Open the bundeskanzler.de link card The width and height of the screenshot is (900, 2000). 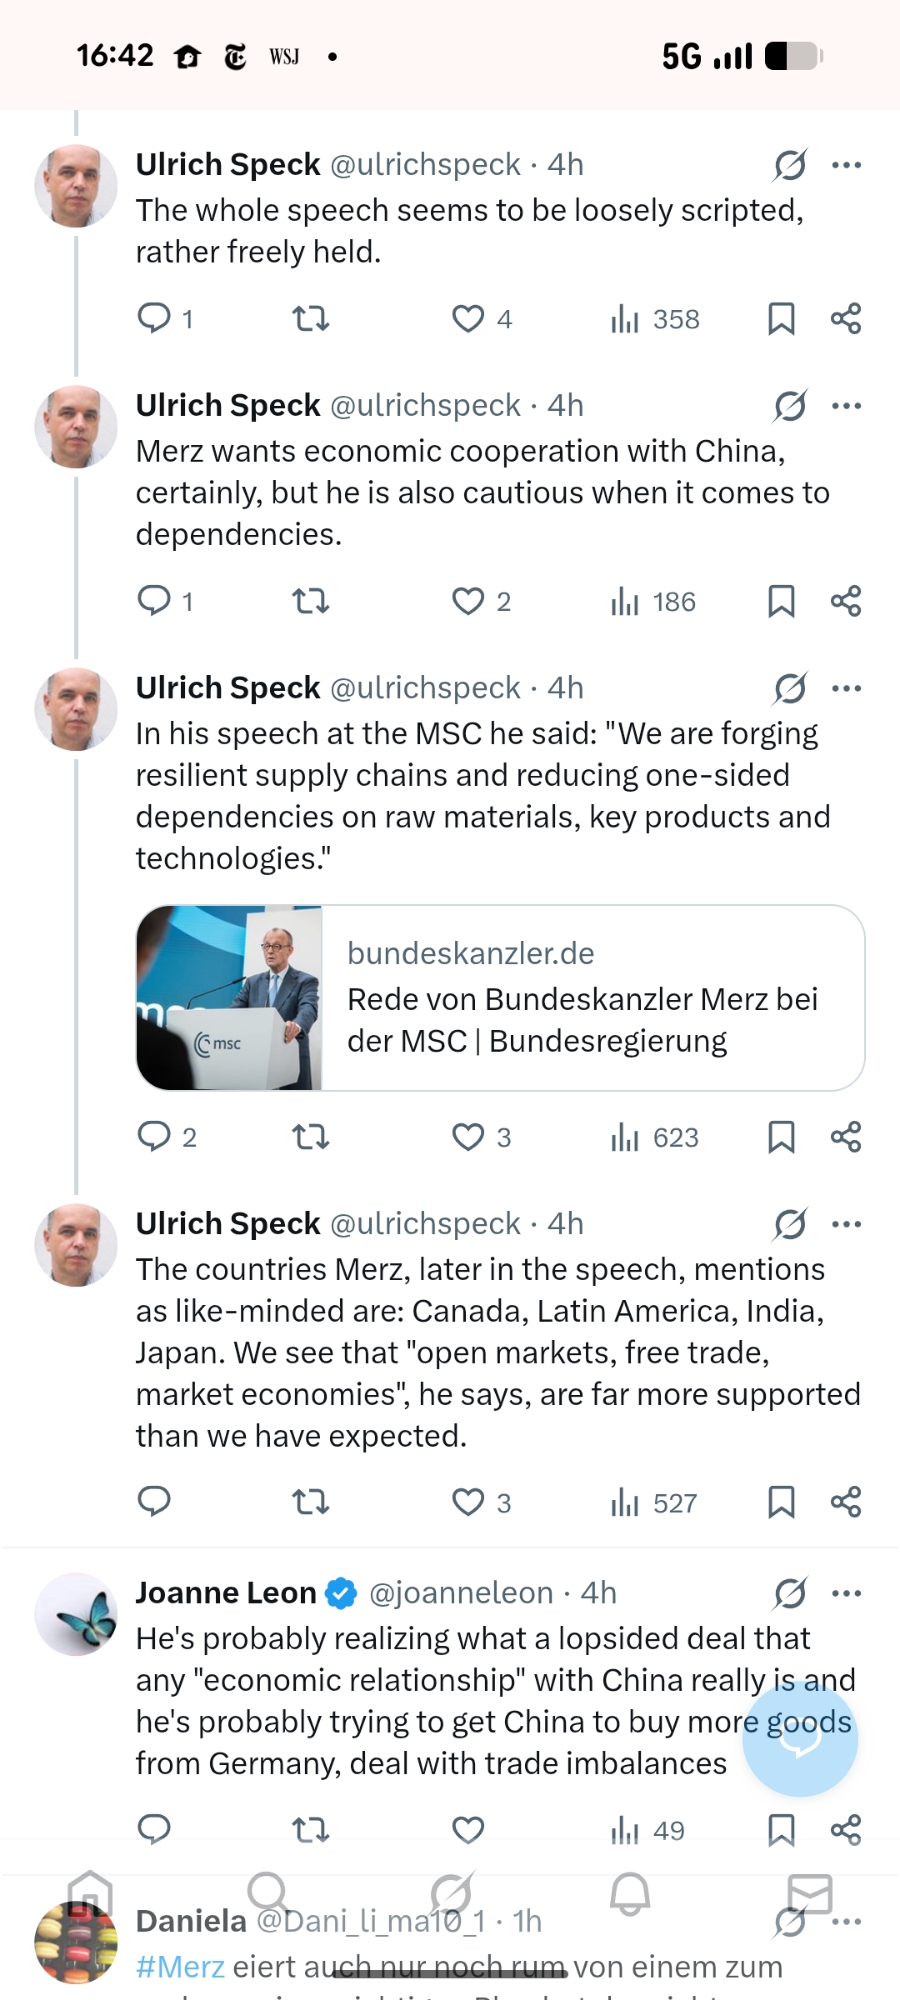coord(500,997)
